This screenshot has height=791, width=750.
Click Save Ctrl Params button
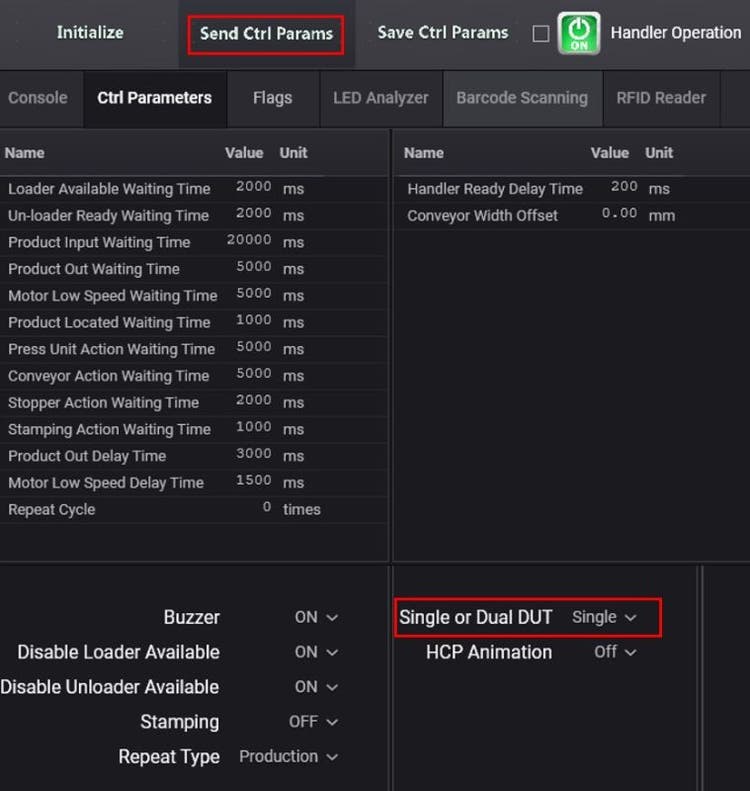(x=443, y=32)
